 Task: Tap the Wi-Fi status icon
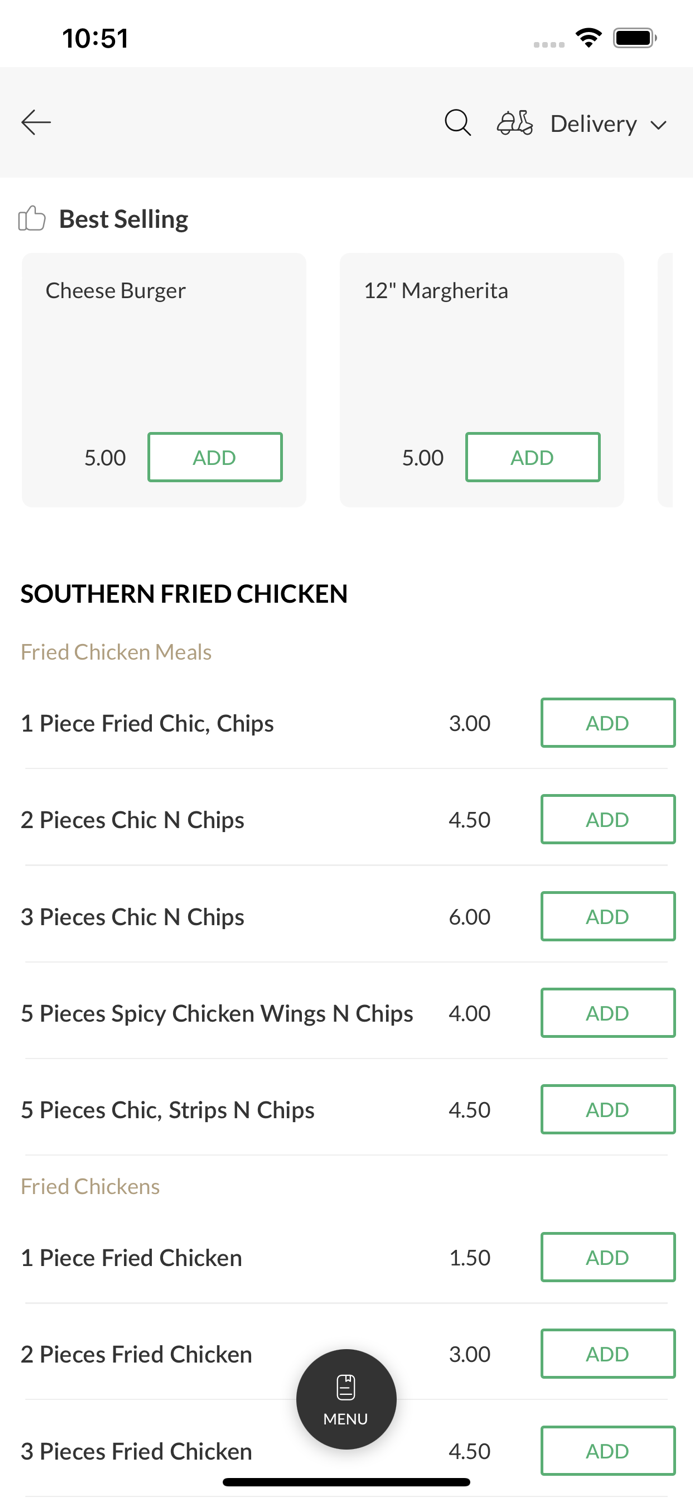pyautogui.click(x=588, y=38)
